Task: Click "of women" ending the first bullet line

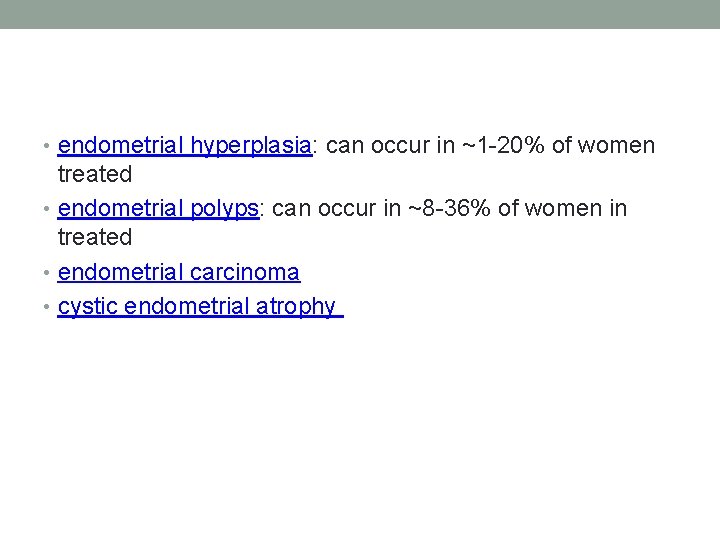Action: tap(603, 146)
